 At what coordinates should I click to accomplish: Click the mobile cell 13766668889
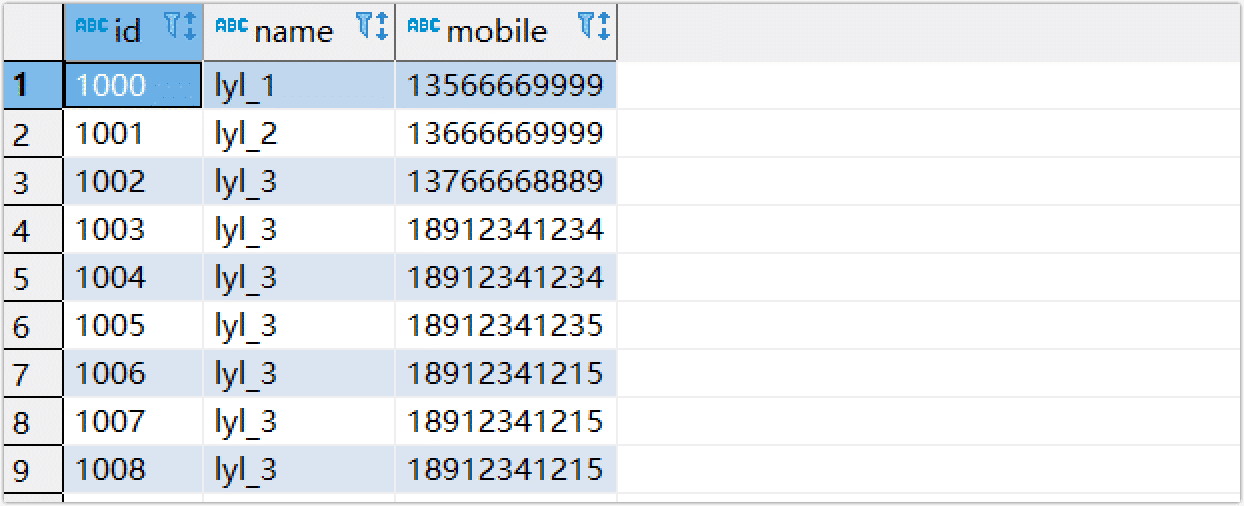pyautogui.click(x=505, y=182)
